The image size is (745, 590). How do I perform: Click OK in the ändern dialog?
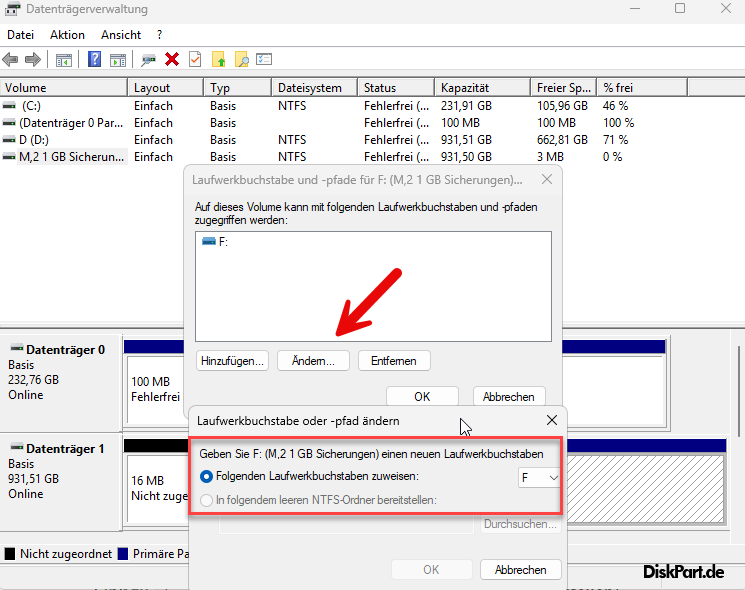point(431,570)
